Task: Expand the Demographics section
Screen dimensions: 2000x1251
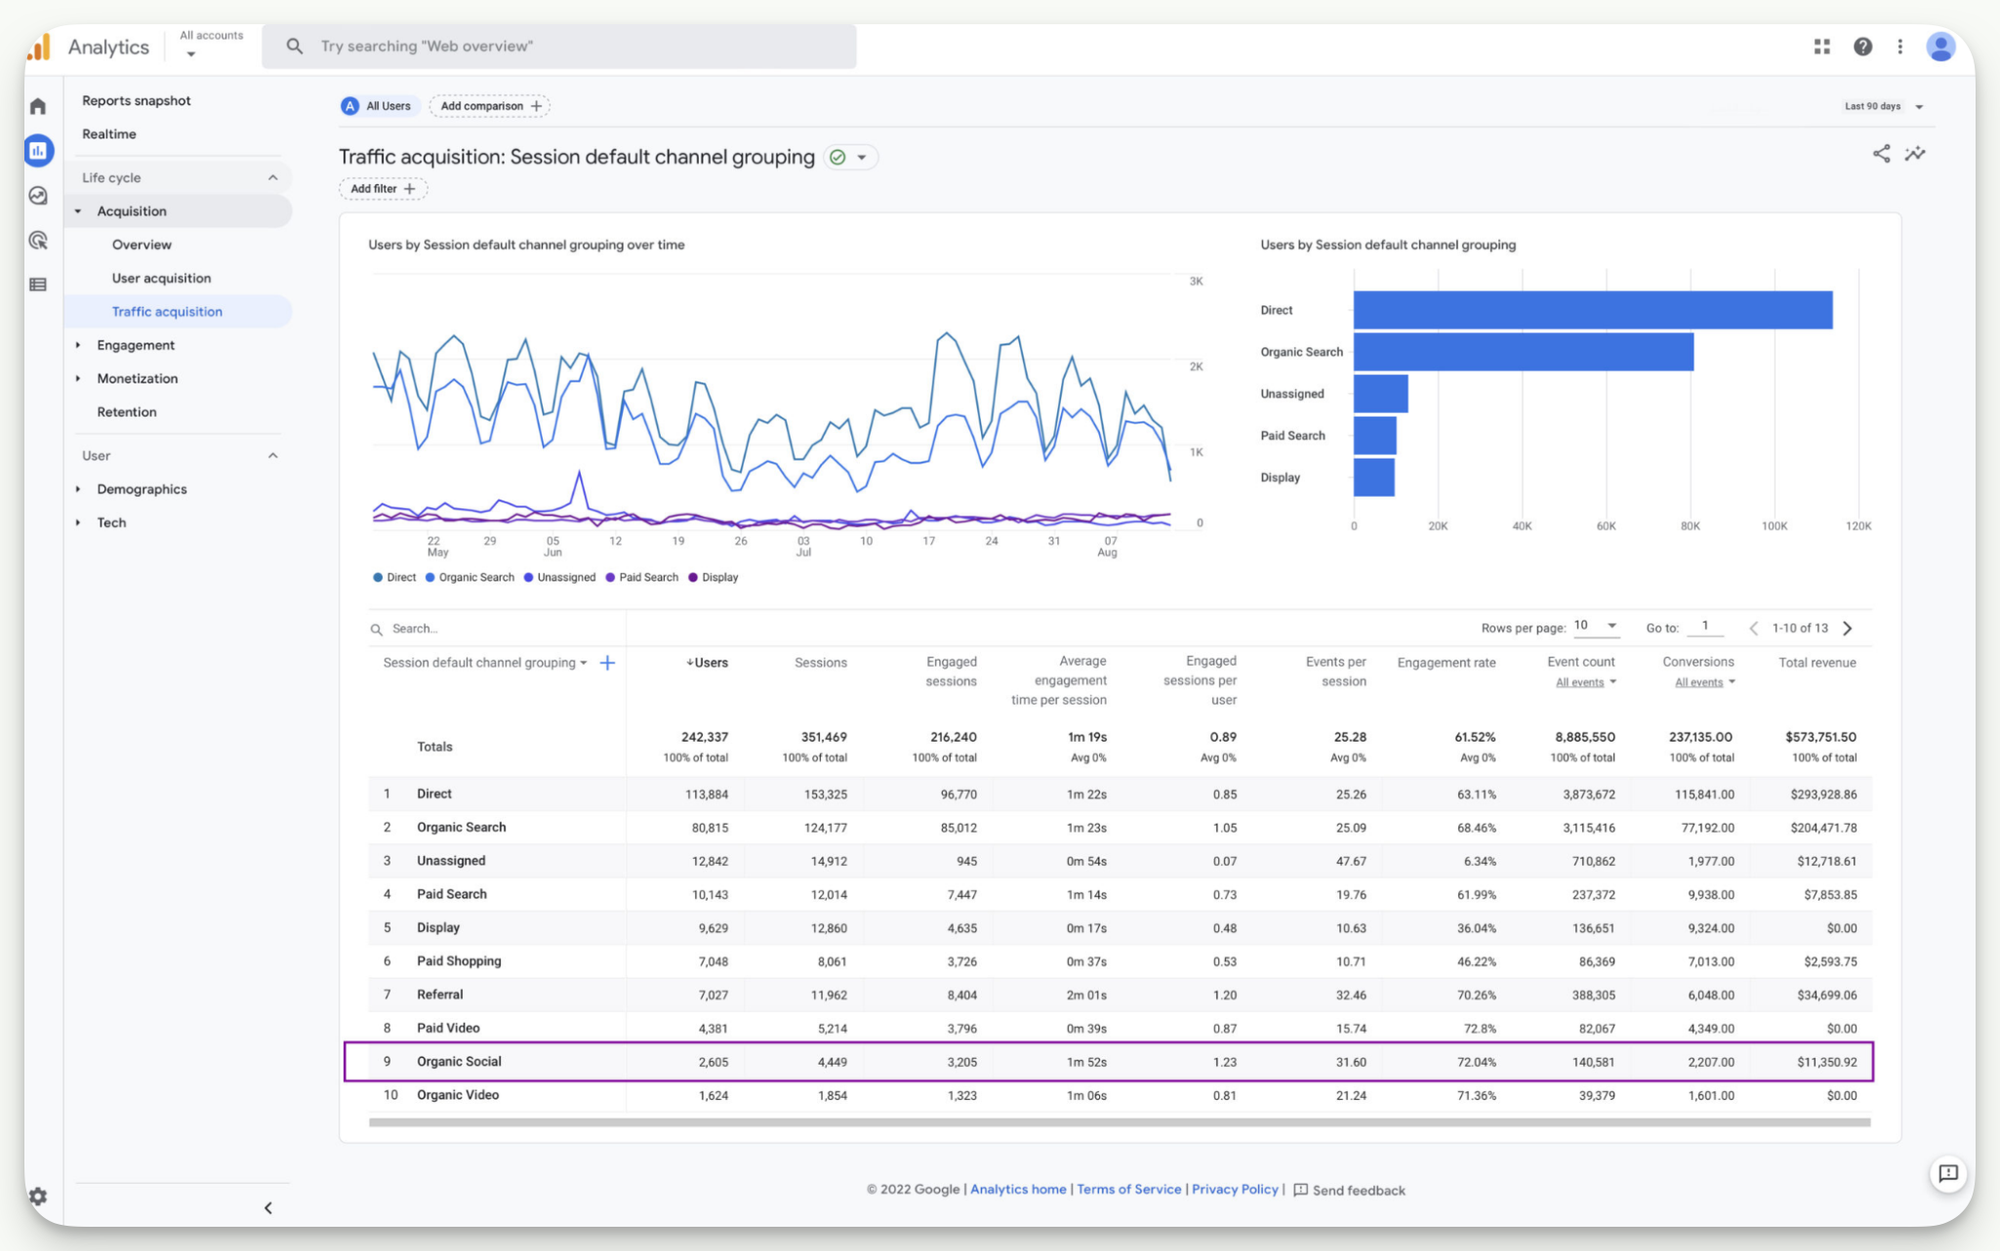Action: click(141, 489)
